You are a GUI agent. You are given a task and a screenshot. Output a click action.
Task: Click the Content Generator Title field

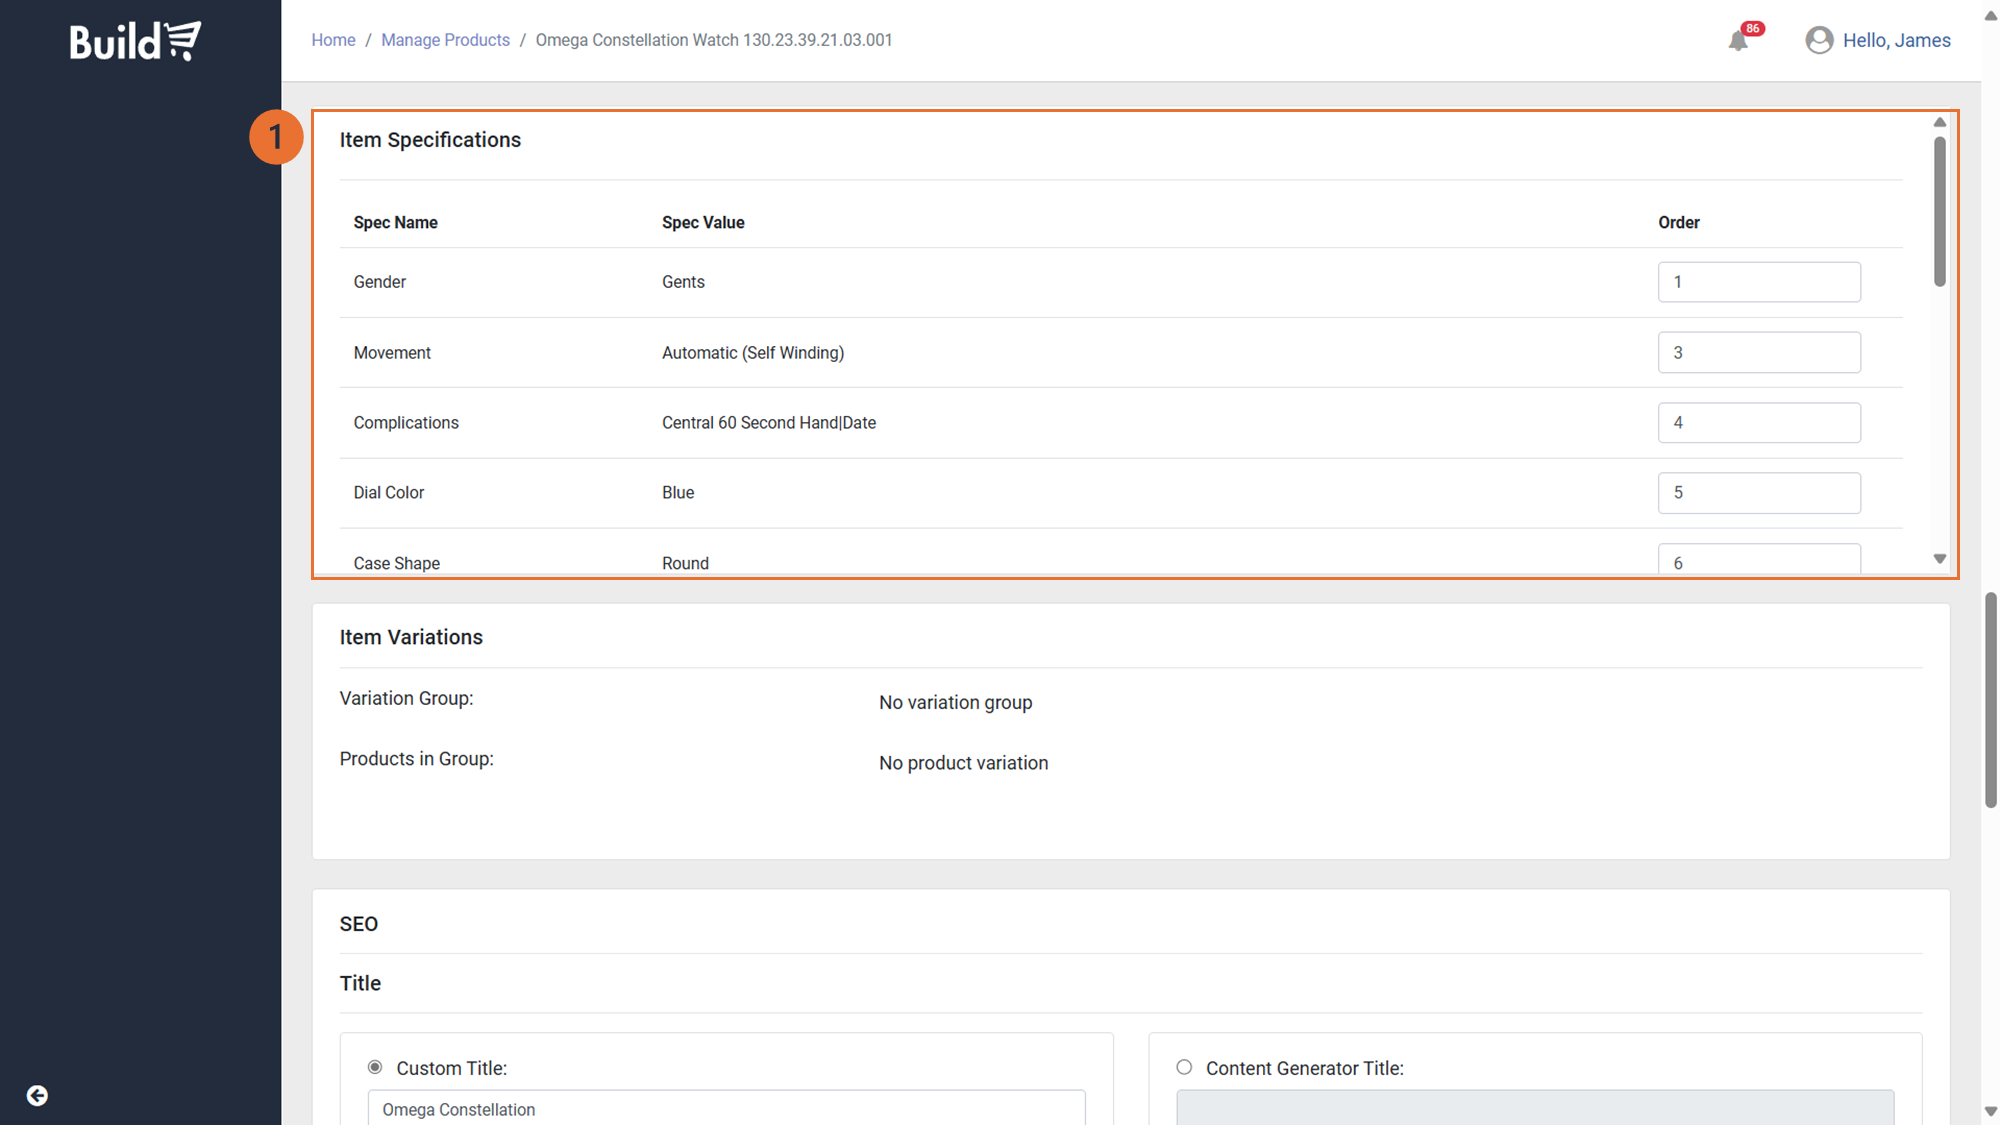tap(1534, 1108)
